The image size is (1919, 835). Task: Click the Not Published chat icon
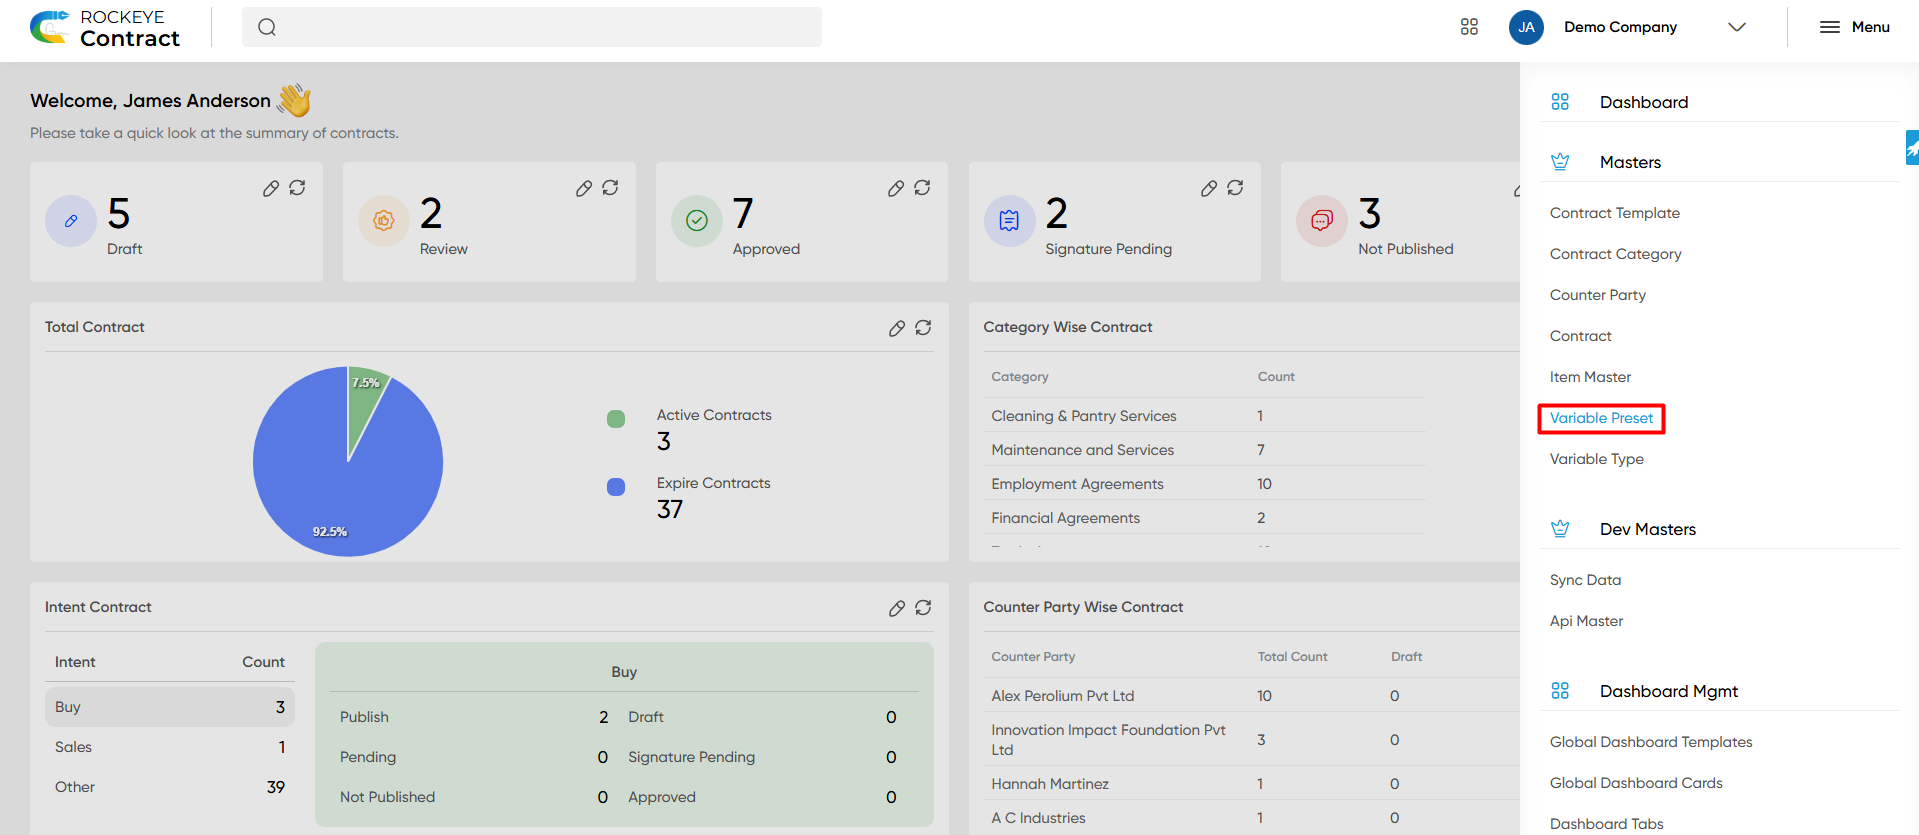pyautogui.click(x=1322, y=221)
